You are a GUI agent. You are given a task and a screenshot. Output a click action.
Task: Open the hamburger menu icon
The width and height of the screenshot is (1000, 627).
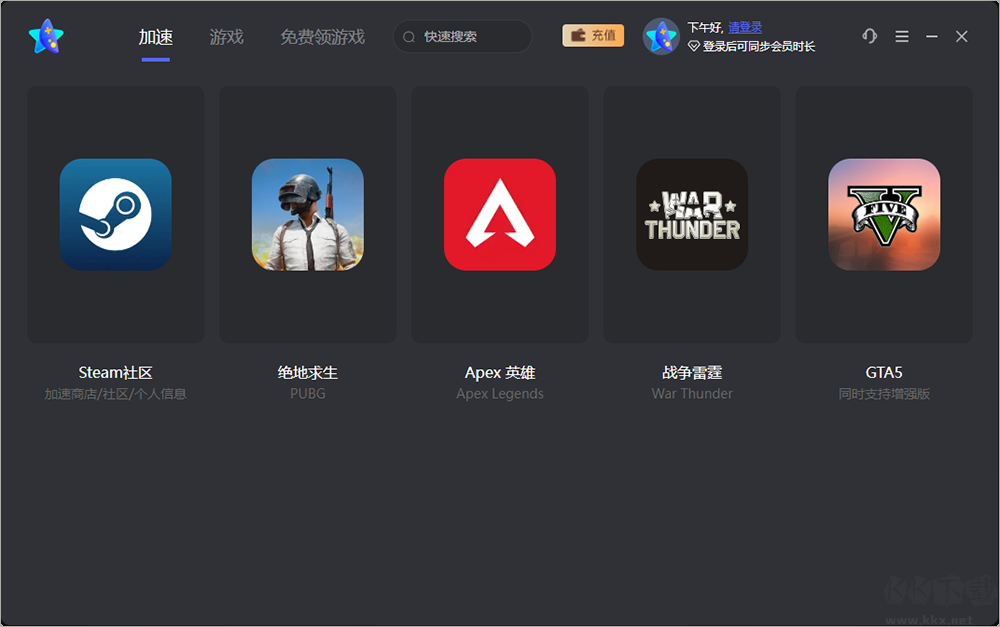tap(902, 36)
